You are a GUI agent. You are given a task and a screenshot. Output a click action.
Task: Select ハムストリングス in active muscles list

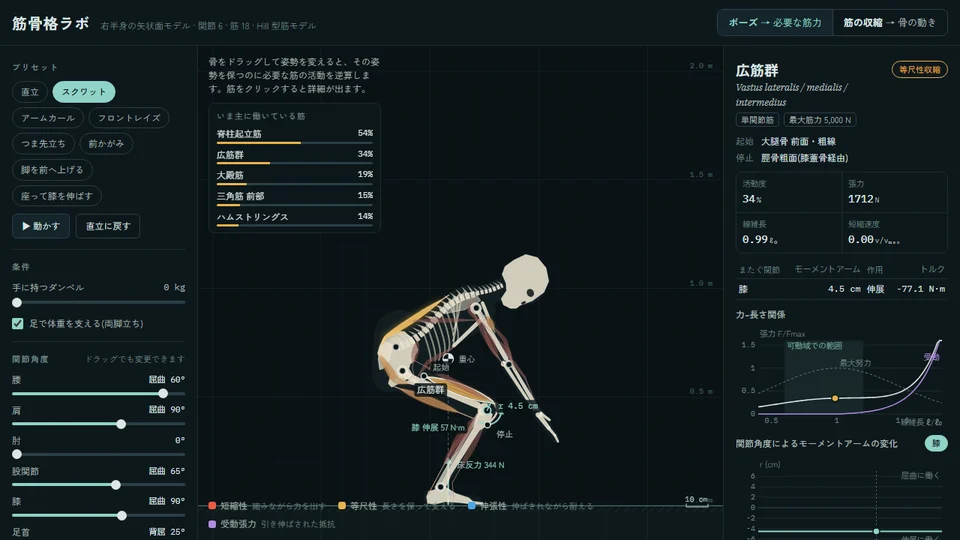[x=294, y=219]
